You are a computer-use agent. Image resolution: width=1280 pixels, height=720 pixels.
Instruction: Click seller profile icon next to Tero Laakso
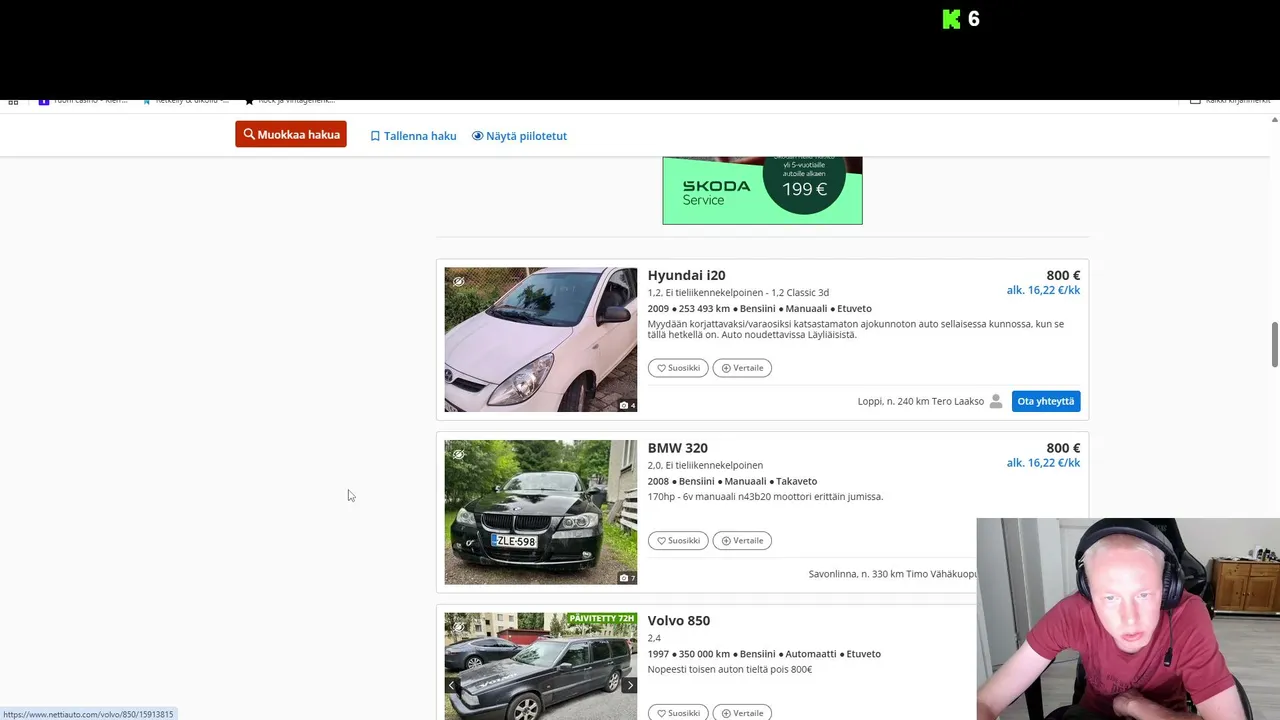[996, 401]
